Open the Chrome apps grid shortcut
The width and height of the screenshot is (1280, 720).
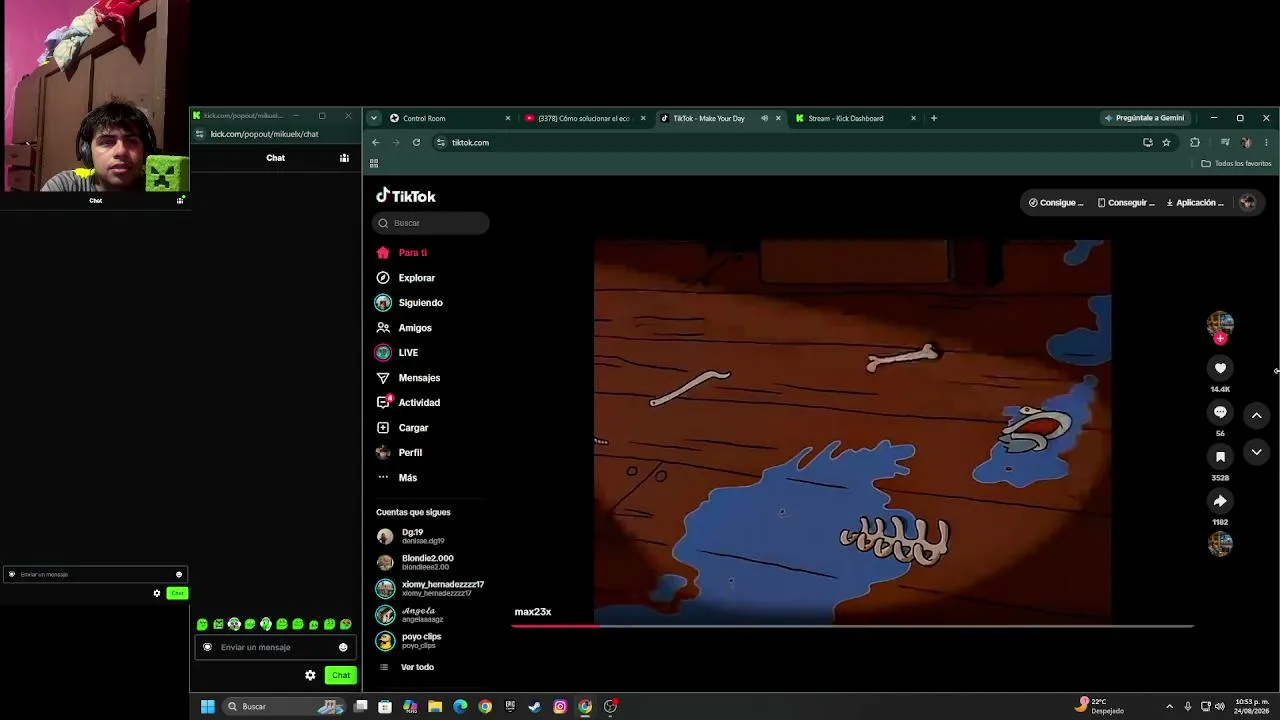point(374,163)
